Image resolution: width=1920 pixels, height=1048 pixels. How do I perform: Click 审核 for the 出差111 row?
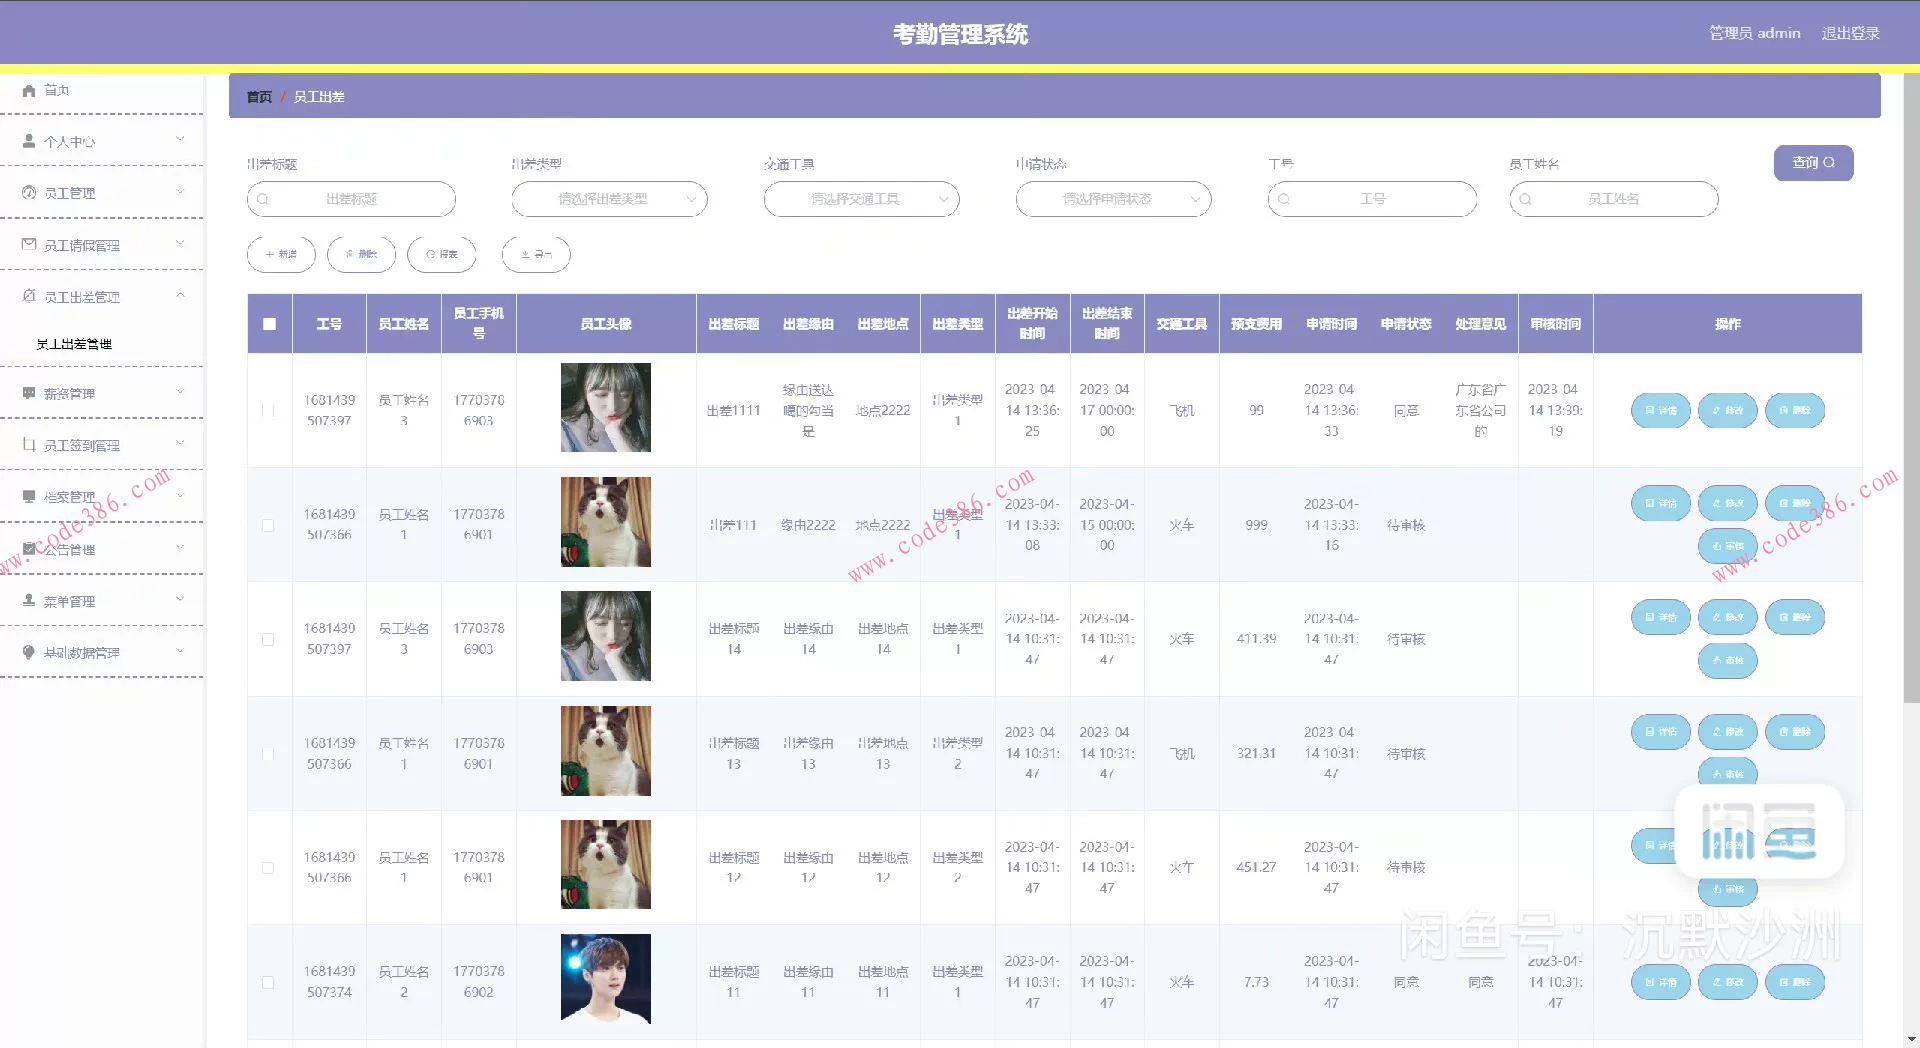tap(1728, 546)
